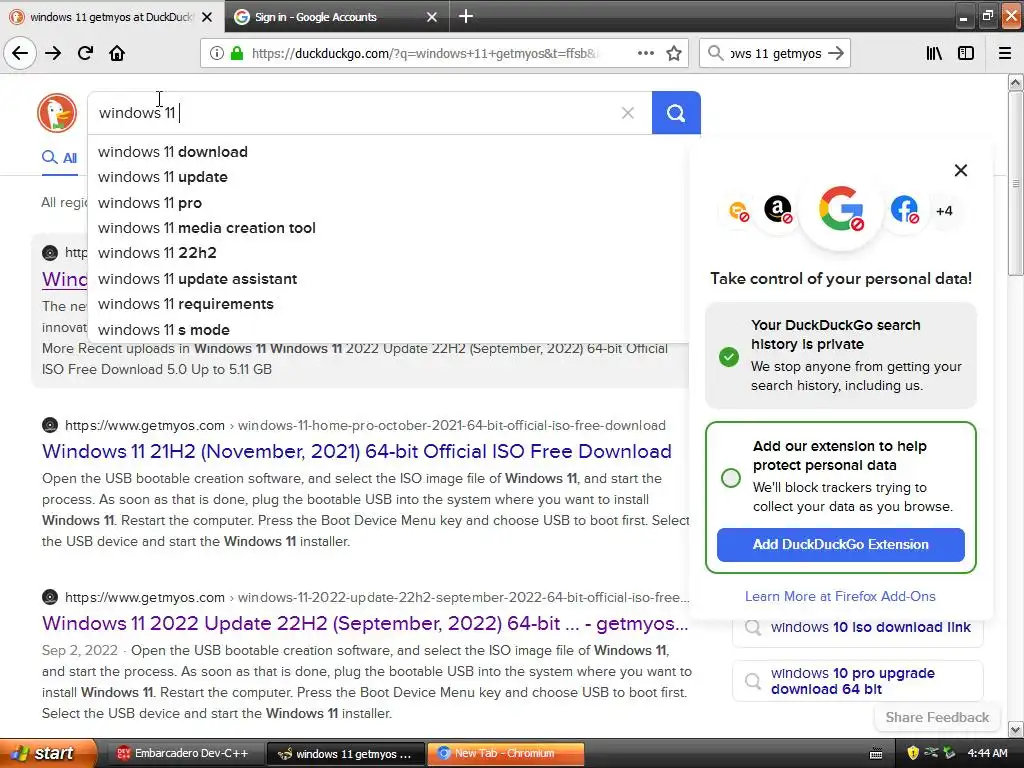Click the +4 more trackers badge
The height and width of the screenshot is (768, 1024).
click(944, 211)
